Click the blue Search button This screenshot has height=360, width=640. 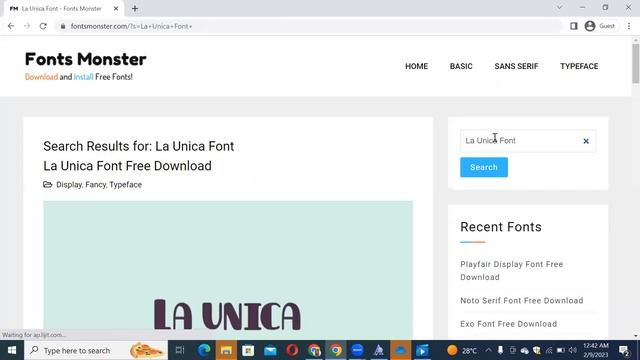click(x=484, y=167)
